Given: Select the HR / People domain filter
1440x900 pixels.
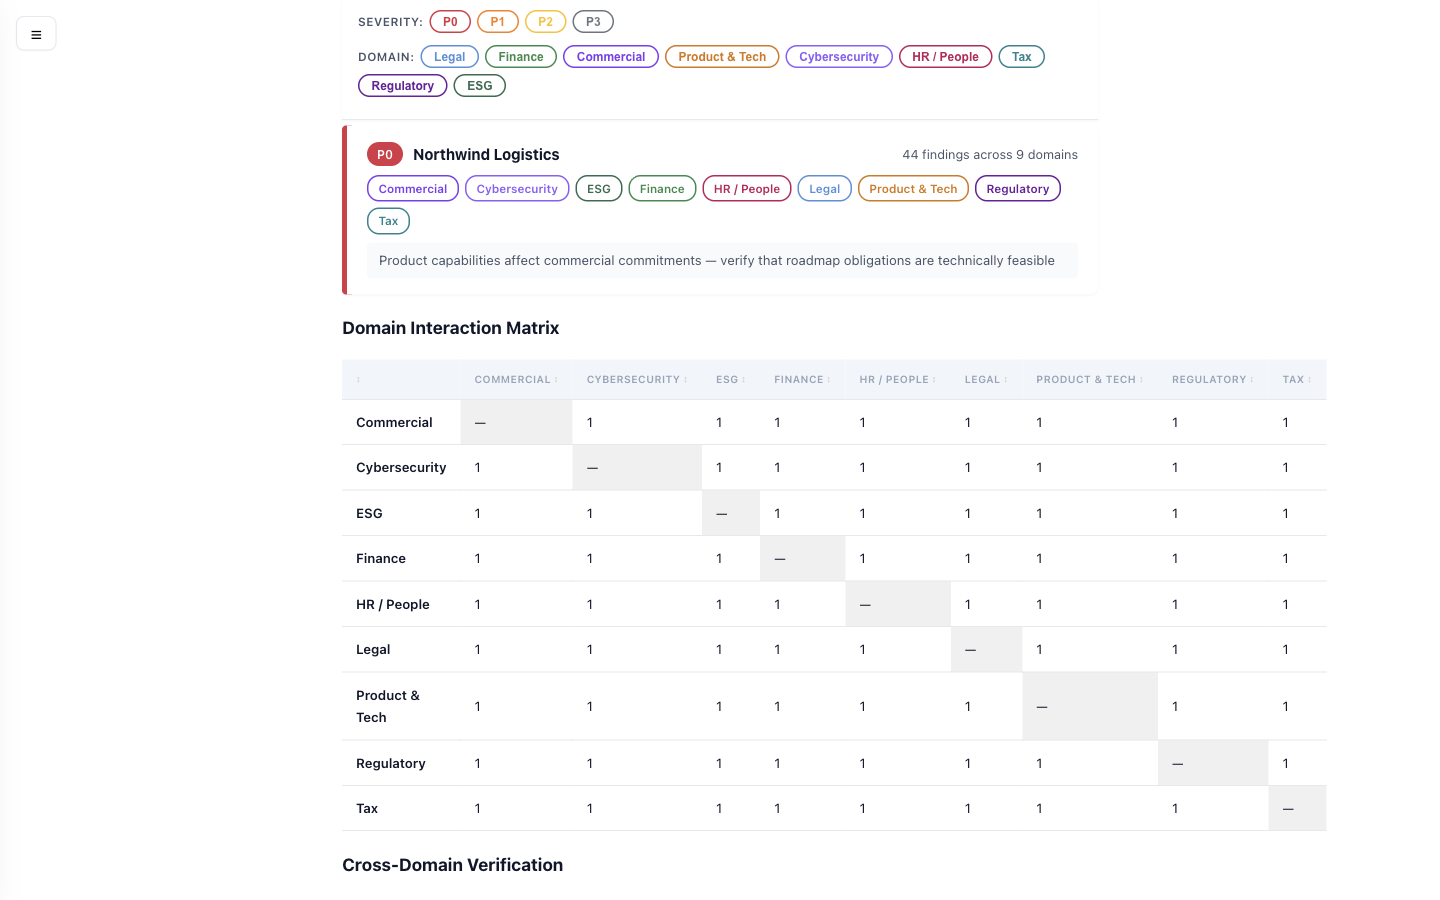Looking at the screenshot, I should 945,57.
